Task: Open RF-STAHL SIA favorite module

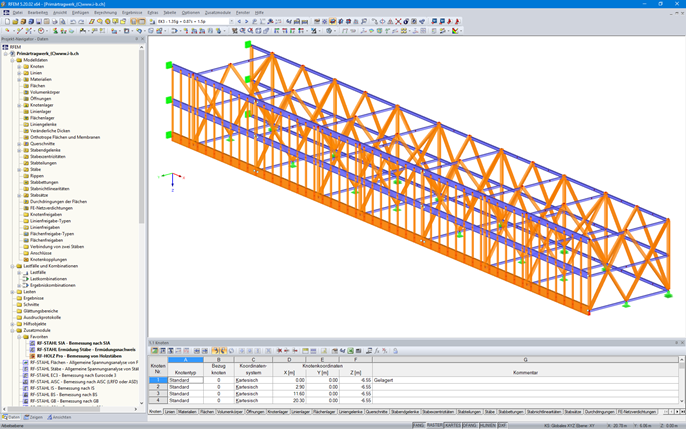Action: pyautogui.click(x=74, y=343)
